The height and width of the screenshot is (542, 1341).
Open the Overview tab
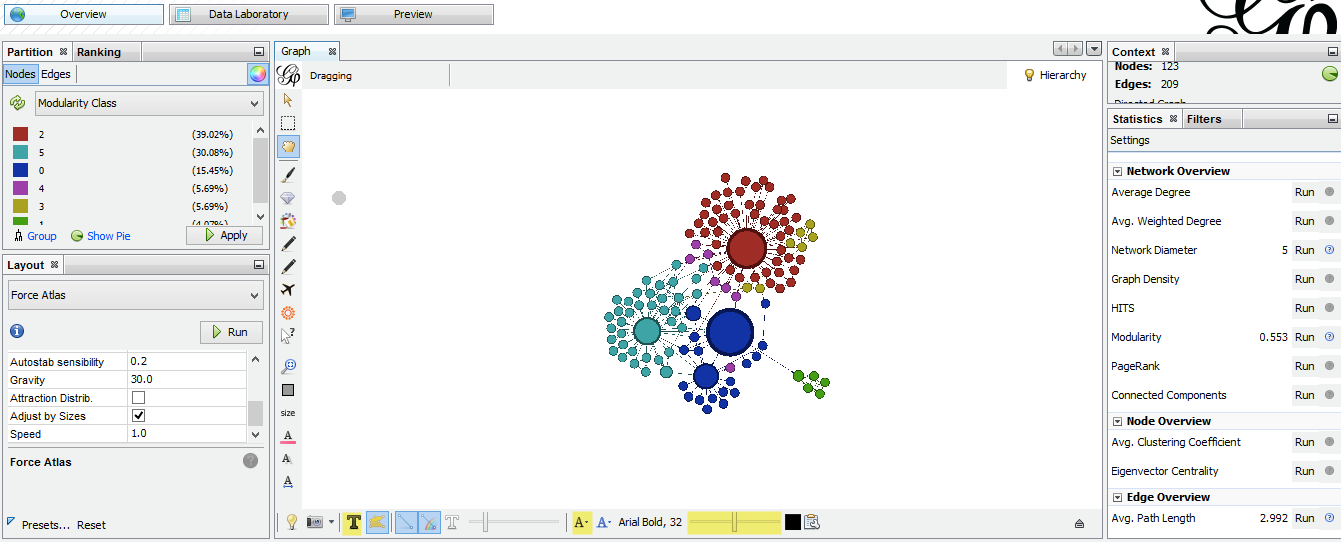[83, 14]
